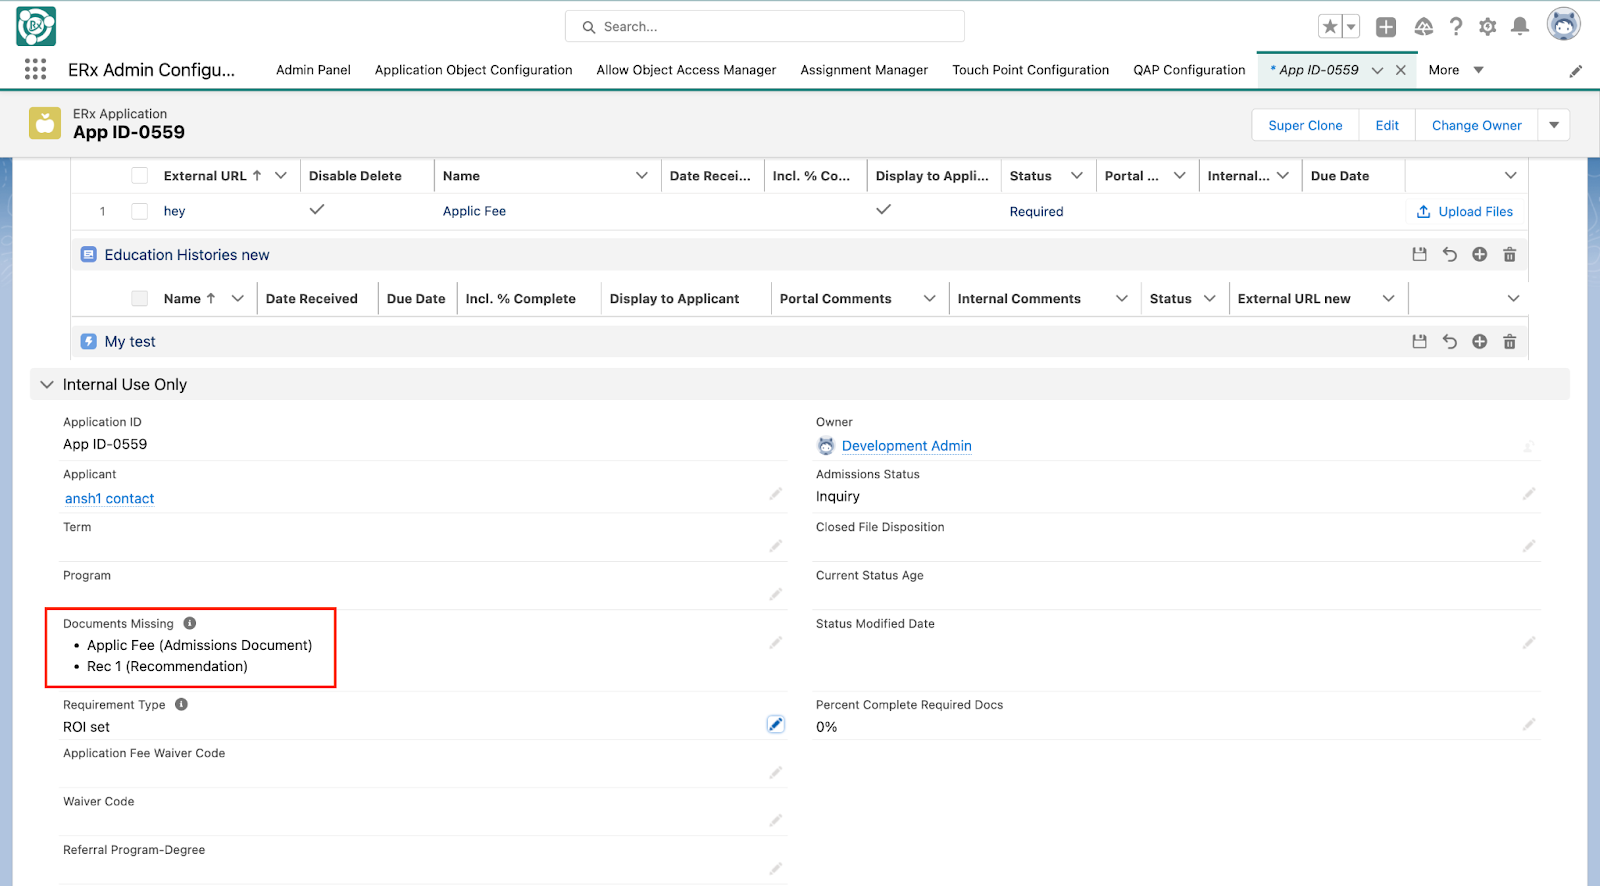Open the More navigation dropdown

click(1455, 70)
